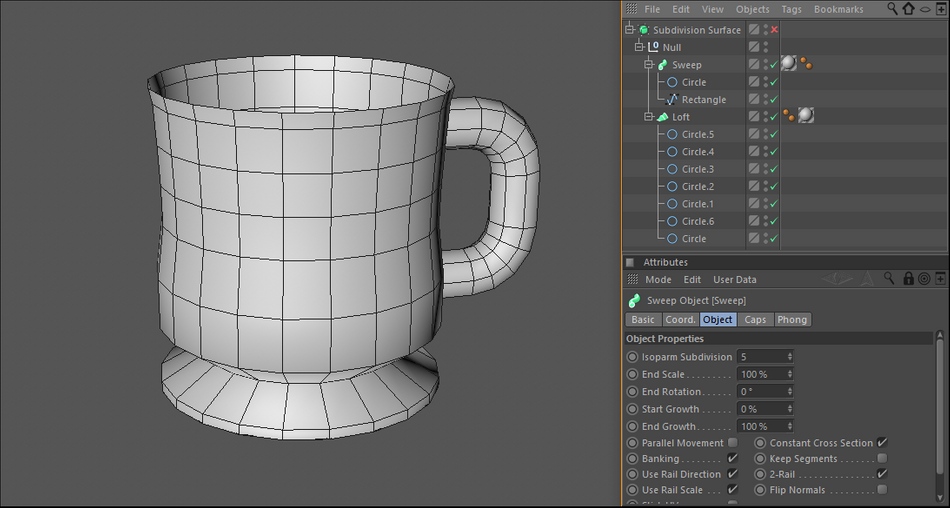Open the Tags menu
Screen dimensions: 950x508
(x=791, y=9)
